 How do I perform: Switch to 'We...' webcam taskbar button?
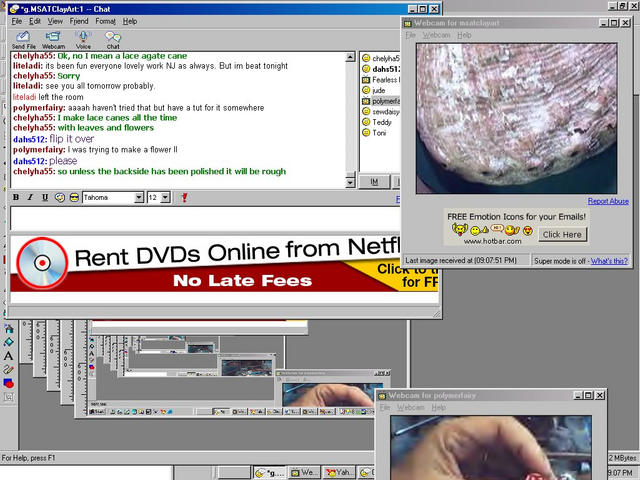tap(304, 473)
